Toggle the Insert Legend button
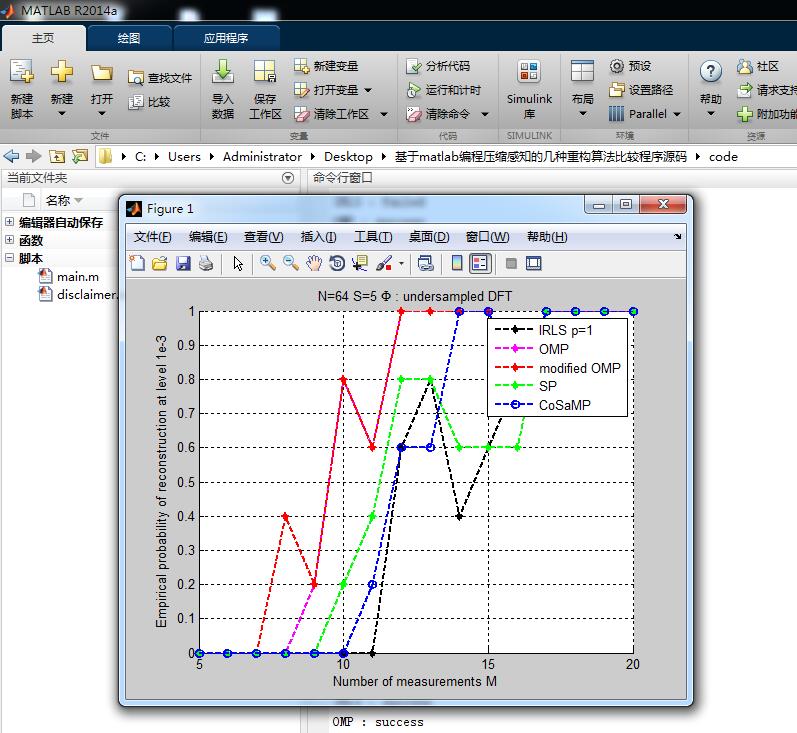797x733 pixels. click(480, 263)
